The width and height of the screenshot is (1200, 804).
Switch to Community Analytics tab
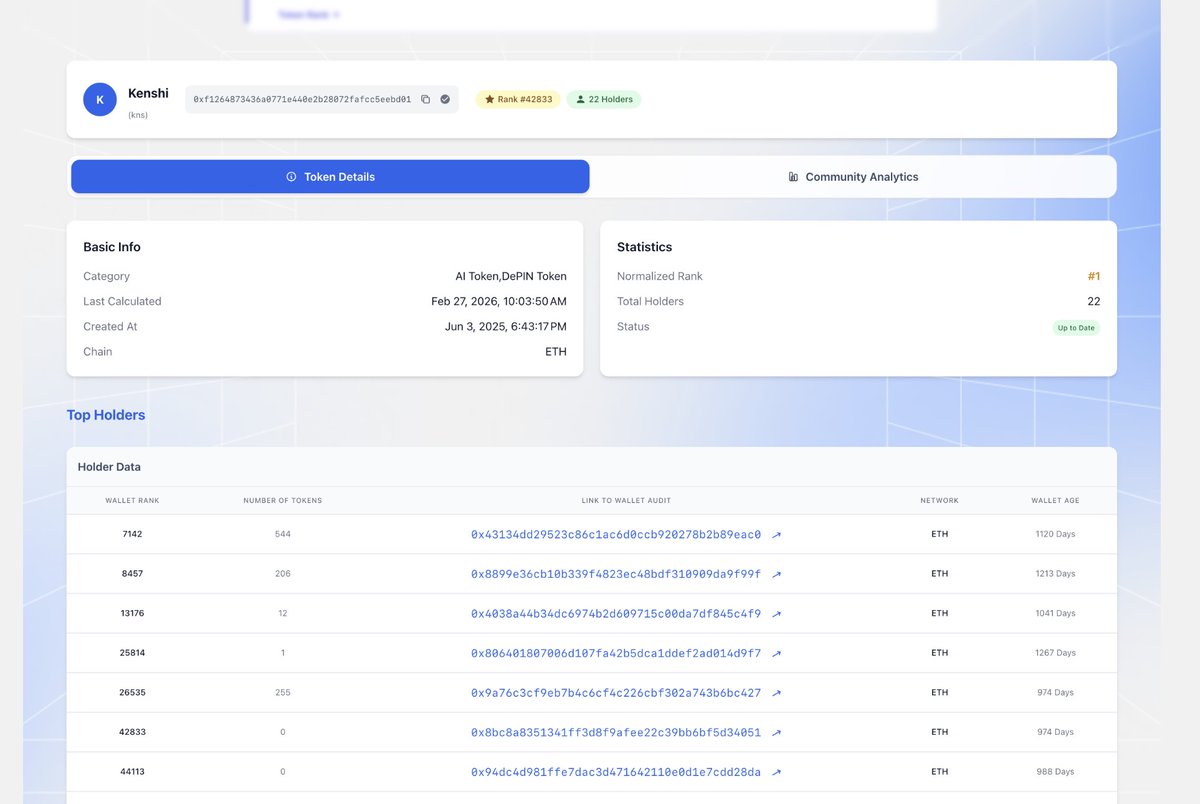point(853,177)
